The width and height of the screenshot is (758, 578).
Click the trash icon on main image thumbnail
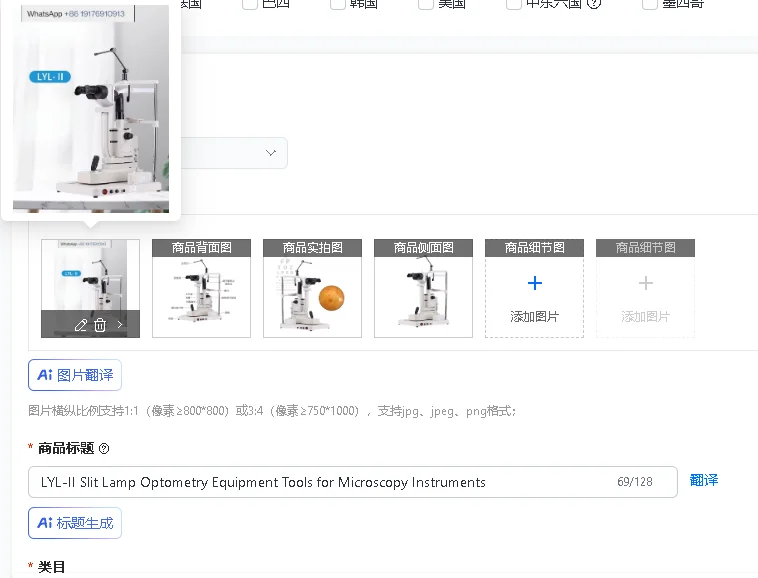click(100, 325)
